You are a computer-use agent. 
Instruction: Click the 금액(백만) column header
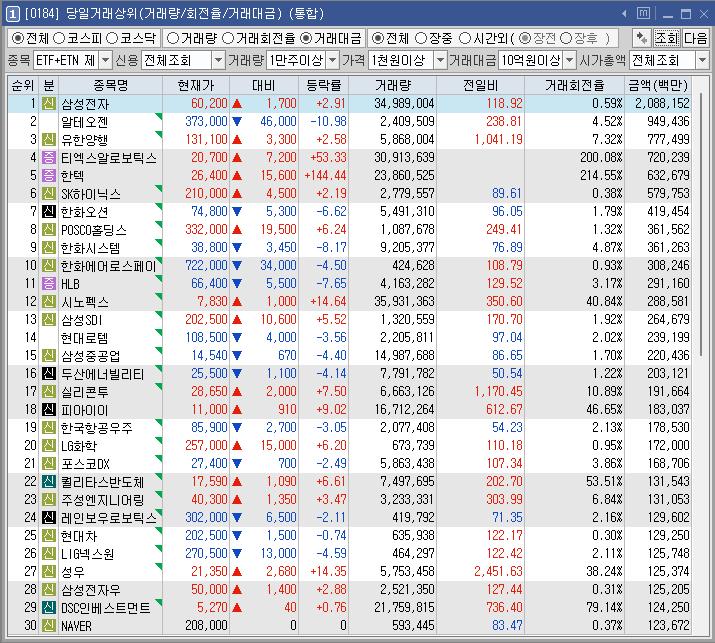click(x=658, y=85)
